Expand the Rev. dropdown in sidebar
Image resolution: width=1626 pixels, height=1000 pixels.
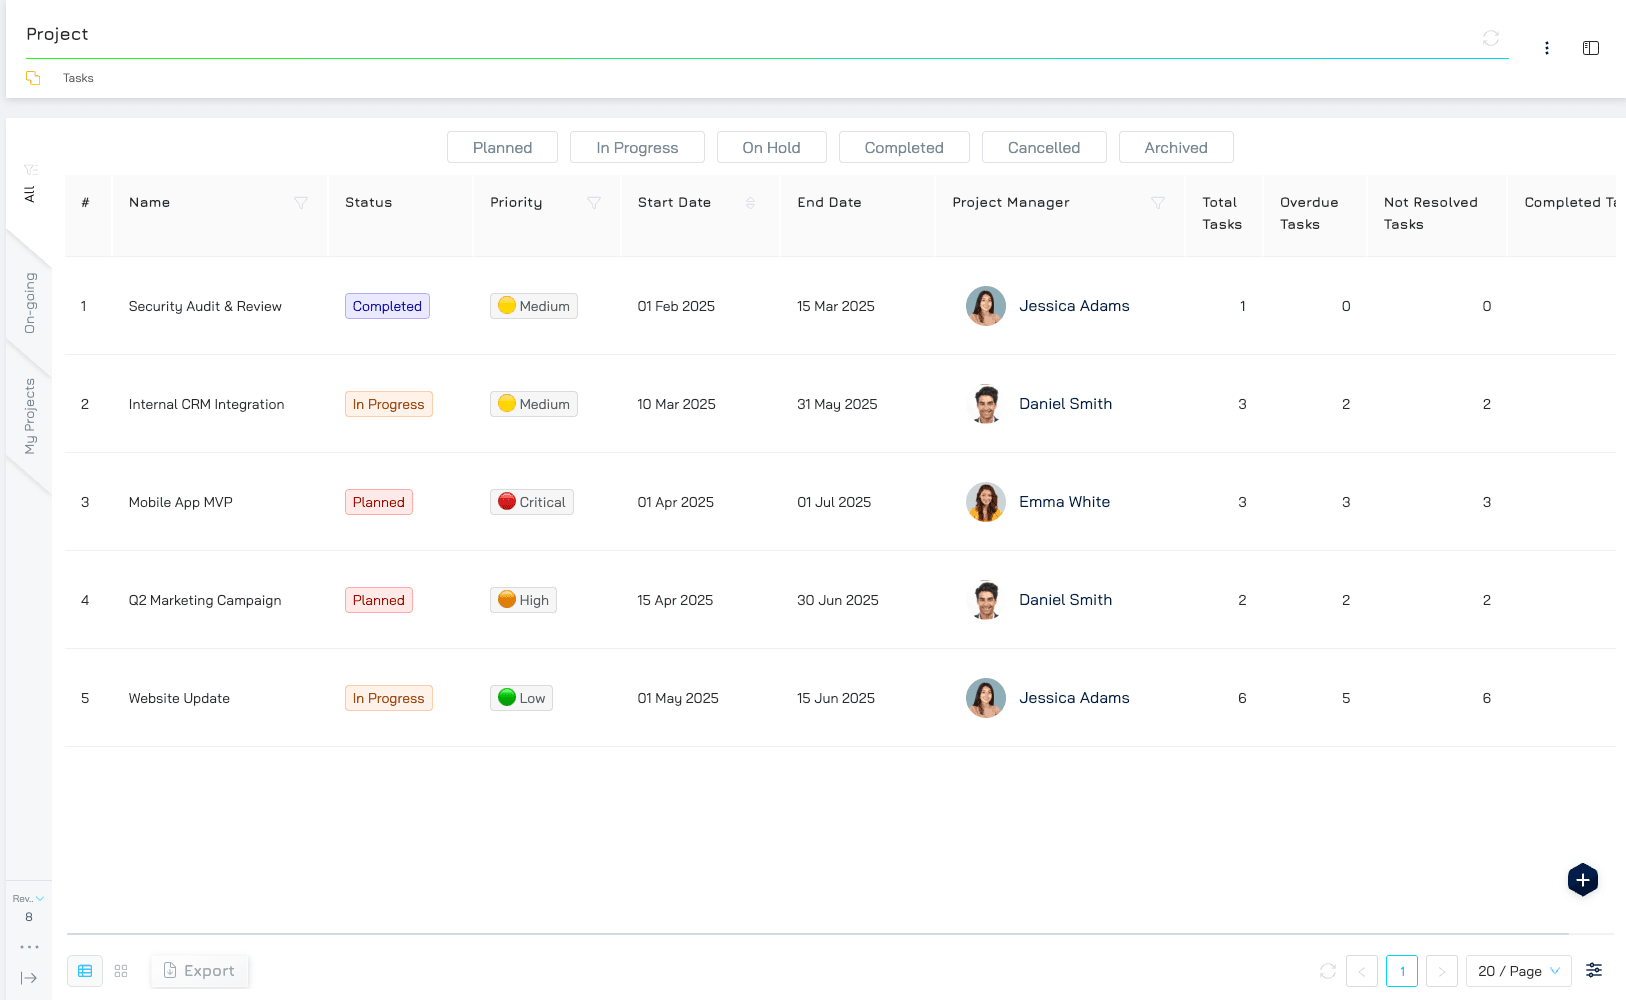[x=28, y=898]
